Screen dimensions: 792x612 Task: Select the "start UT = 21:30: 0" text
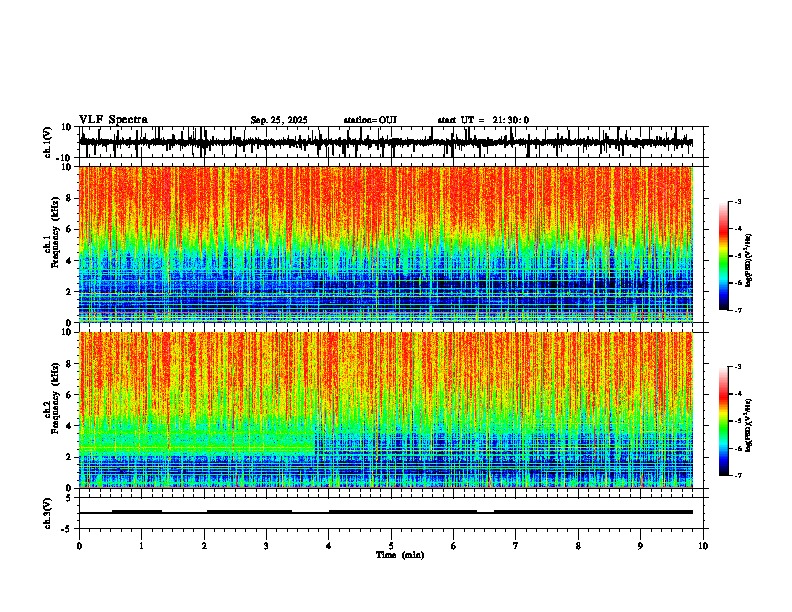point(483,120)
